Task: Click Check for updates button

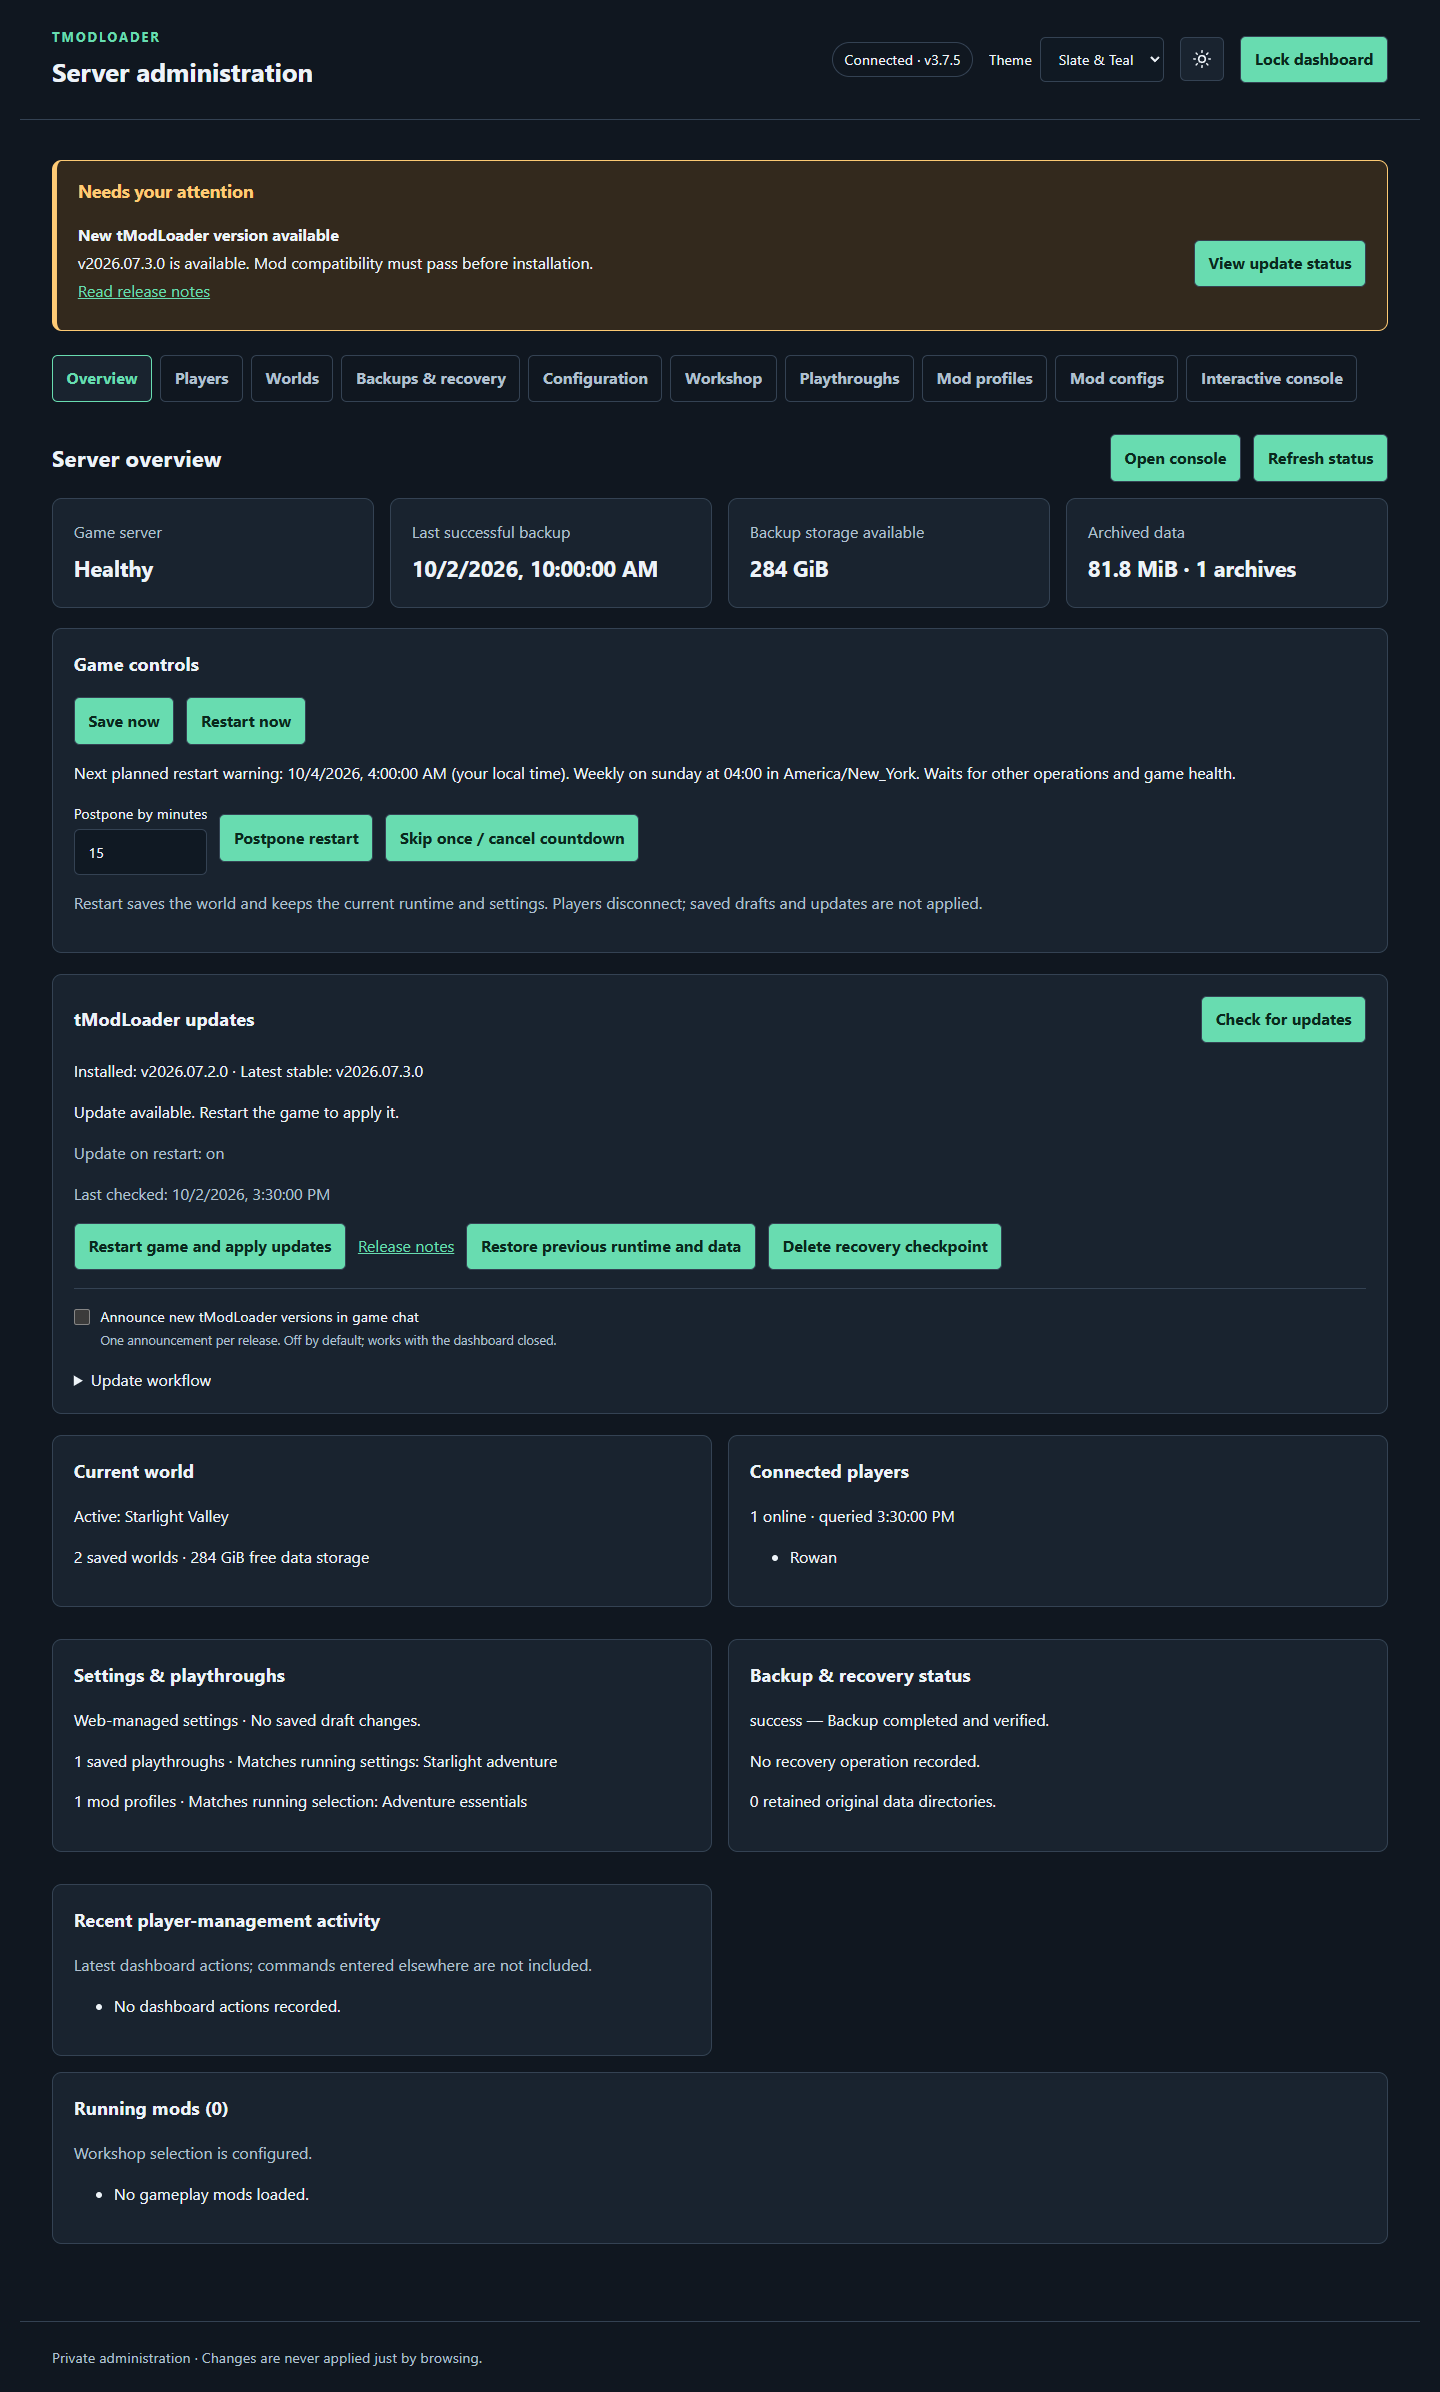Action: click(1283, 1019)
